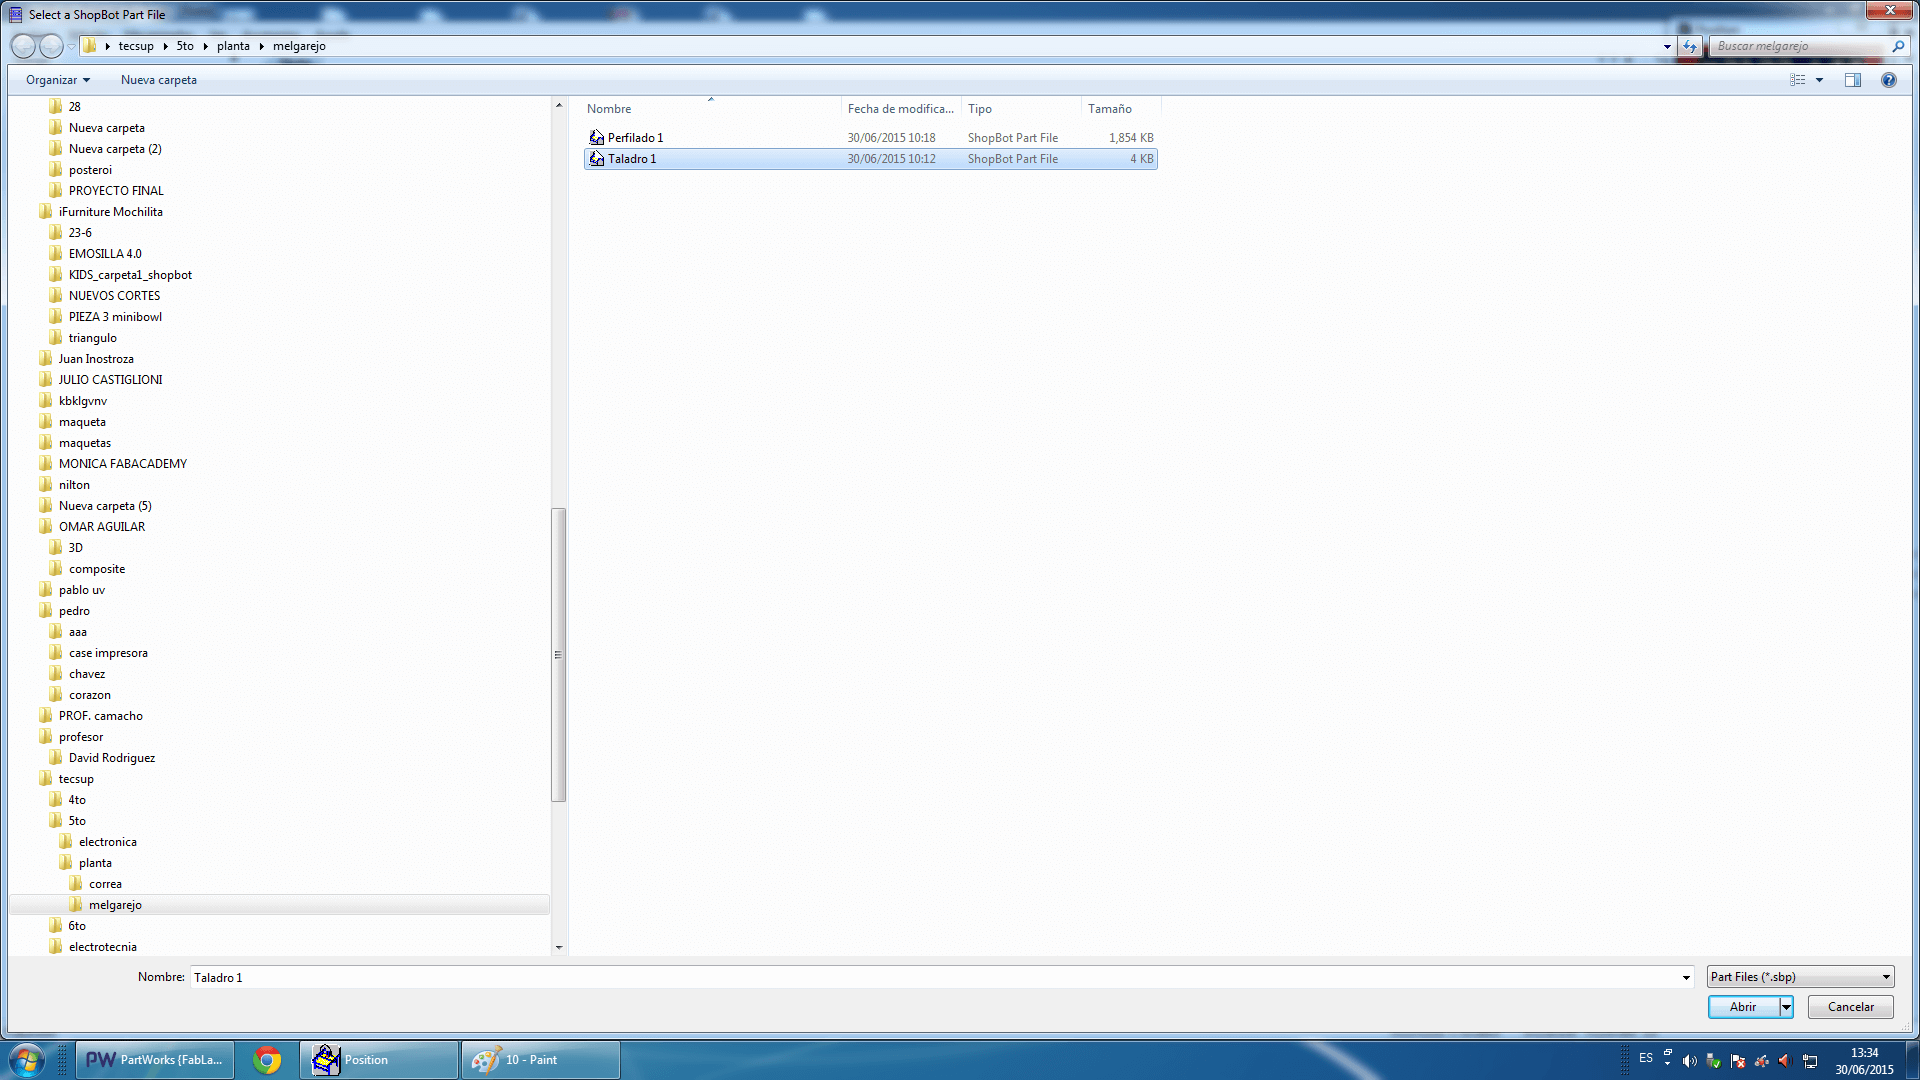Open the Windows Start menu
This screenshot has height=1080, width=1920.
point(27,1060)
